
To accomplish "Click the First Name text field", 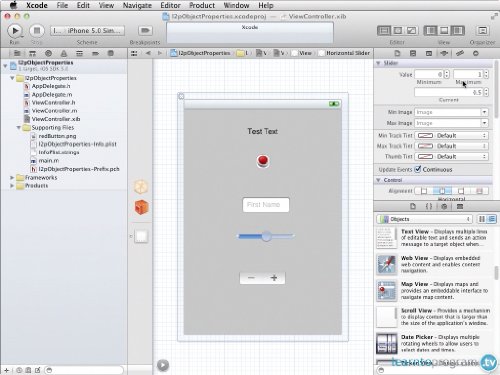I will pos(266,205).
